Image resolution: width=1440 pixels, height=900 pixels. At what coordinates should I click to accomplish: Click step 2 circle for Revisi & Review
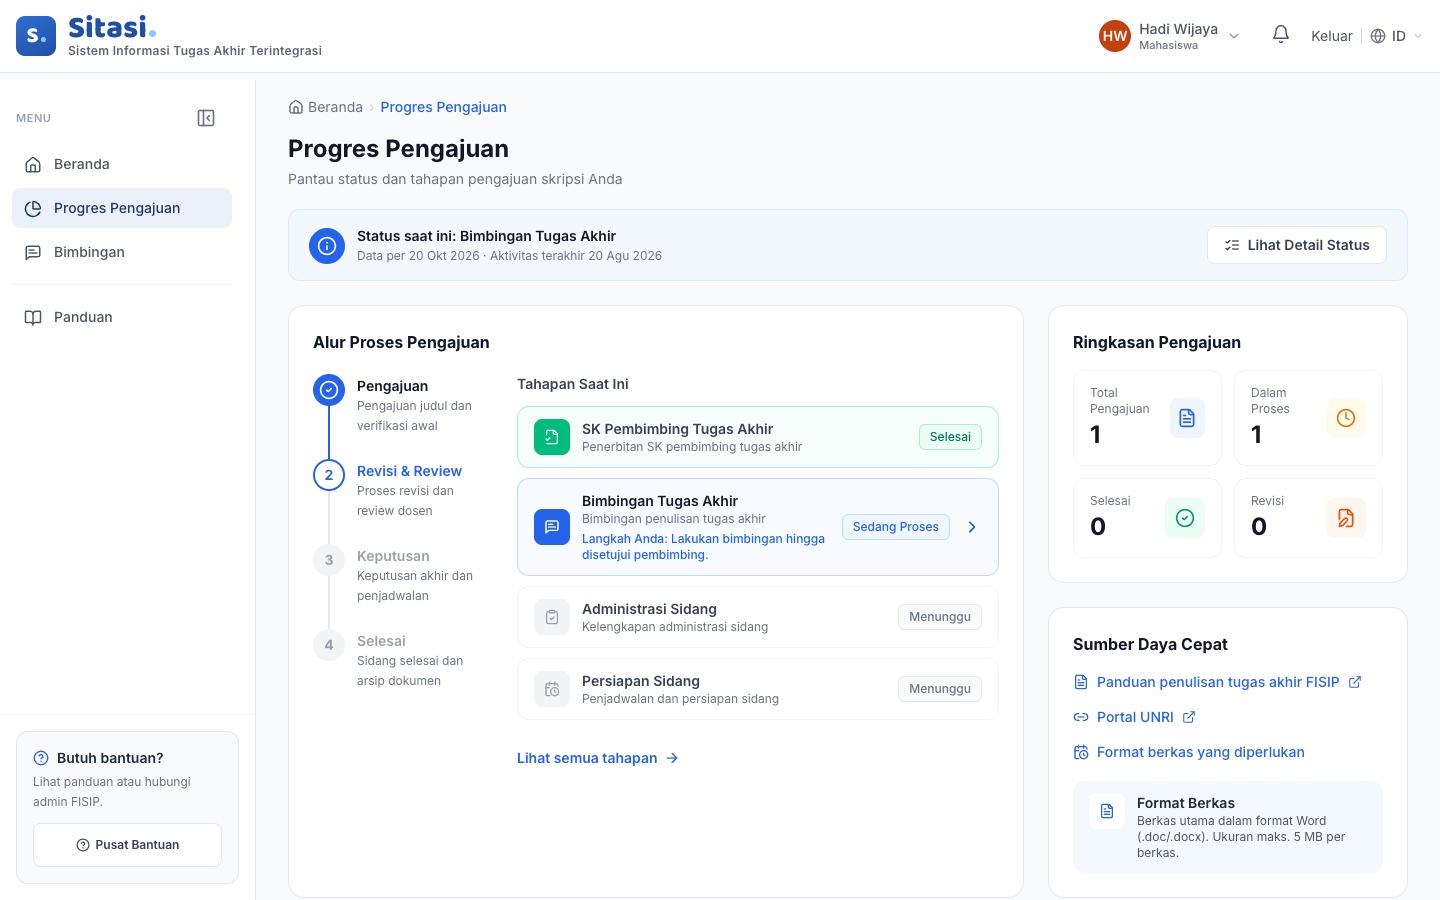(329, 475)
